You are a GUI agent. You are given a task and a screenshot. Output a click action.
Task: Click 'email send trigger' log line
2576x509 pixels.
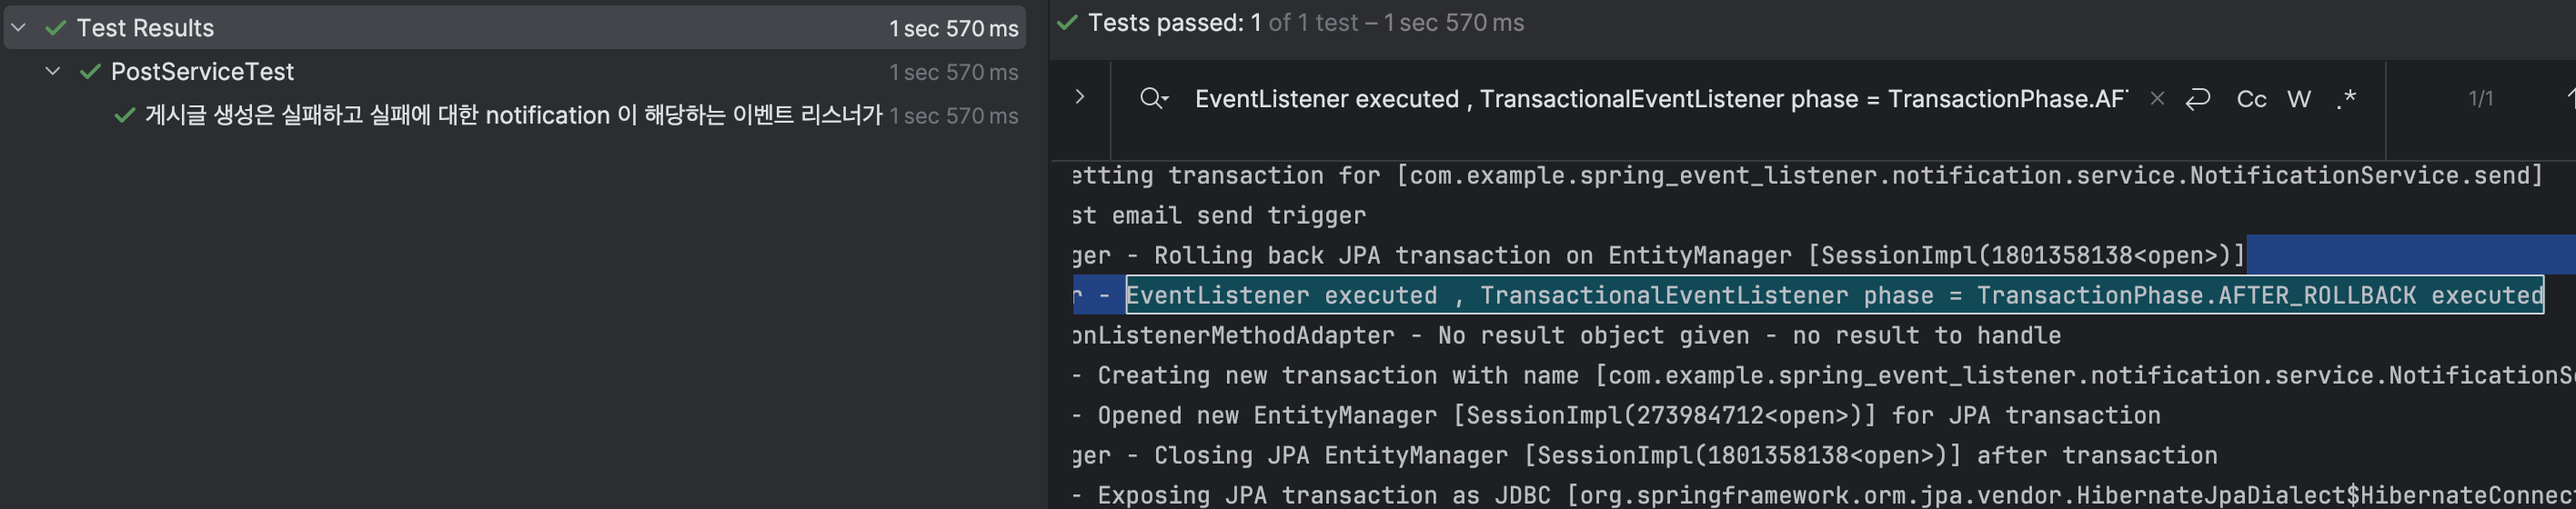pyautogui.click(x=1218, y=215)
